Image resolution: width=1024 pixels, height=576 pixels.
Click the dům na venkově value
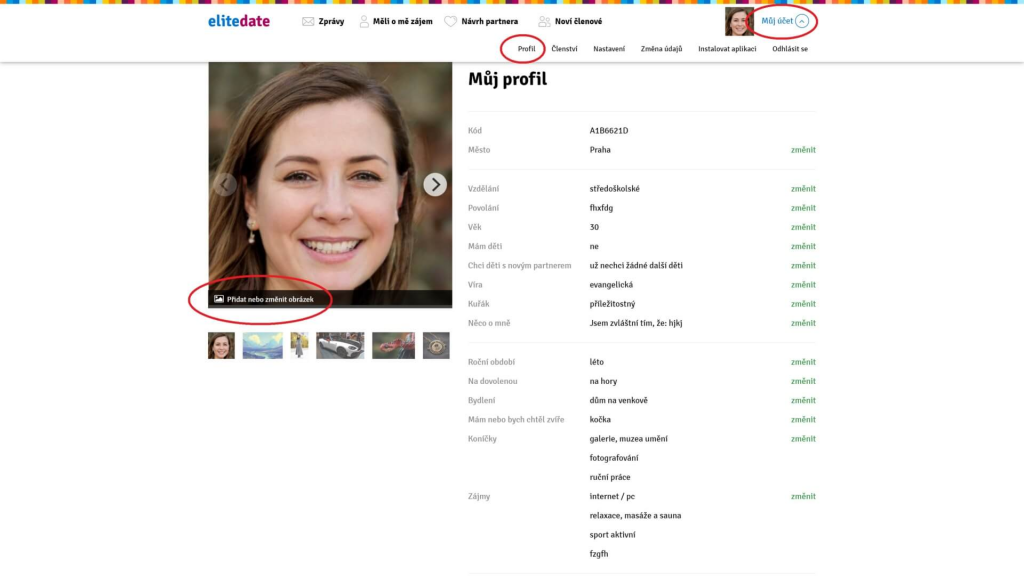618,400
